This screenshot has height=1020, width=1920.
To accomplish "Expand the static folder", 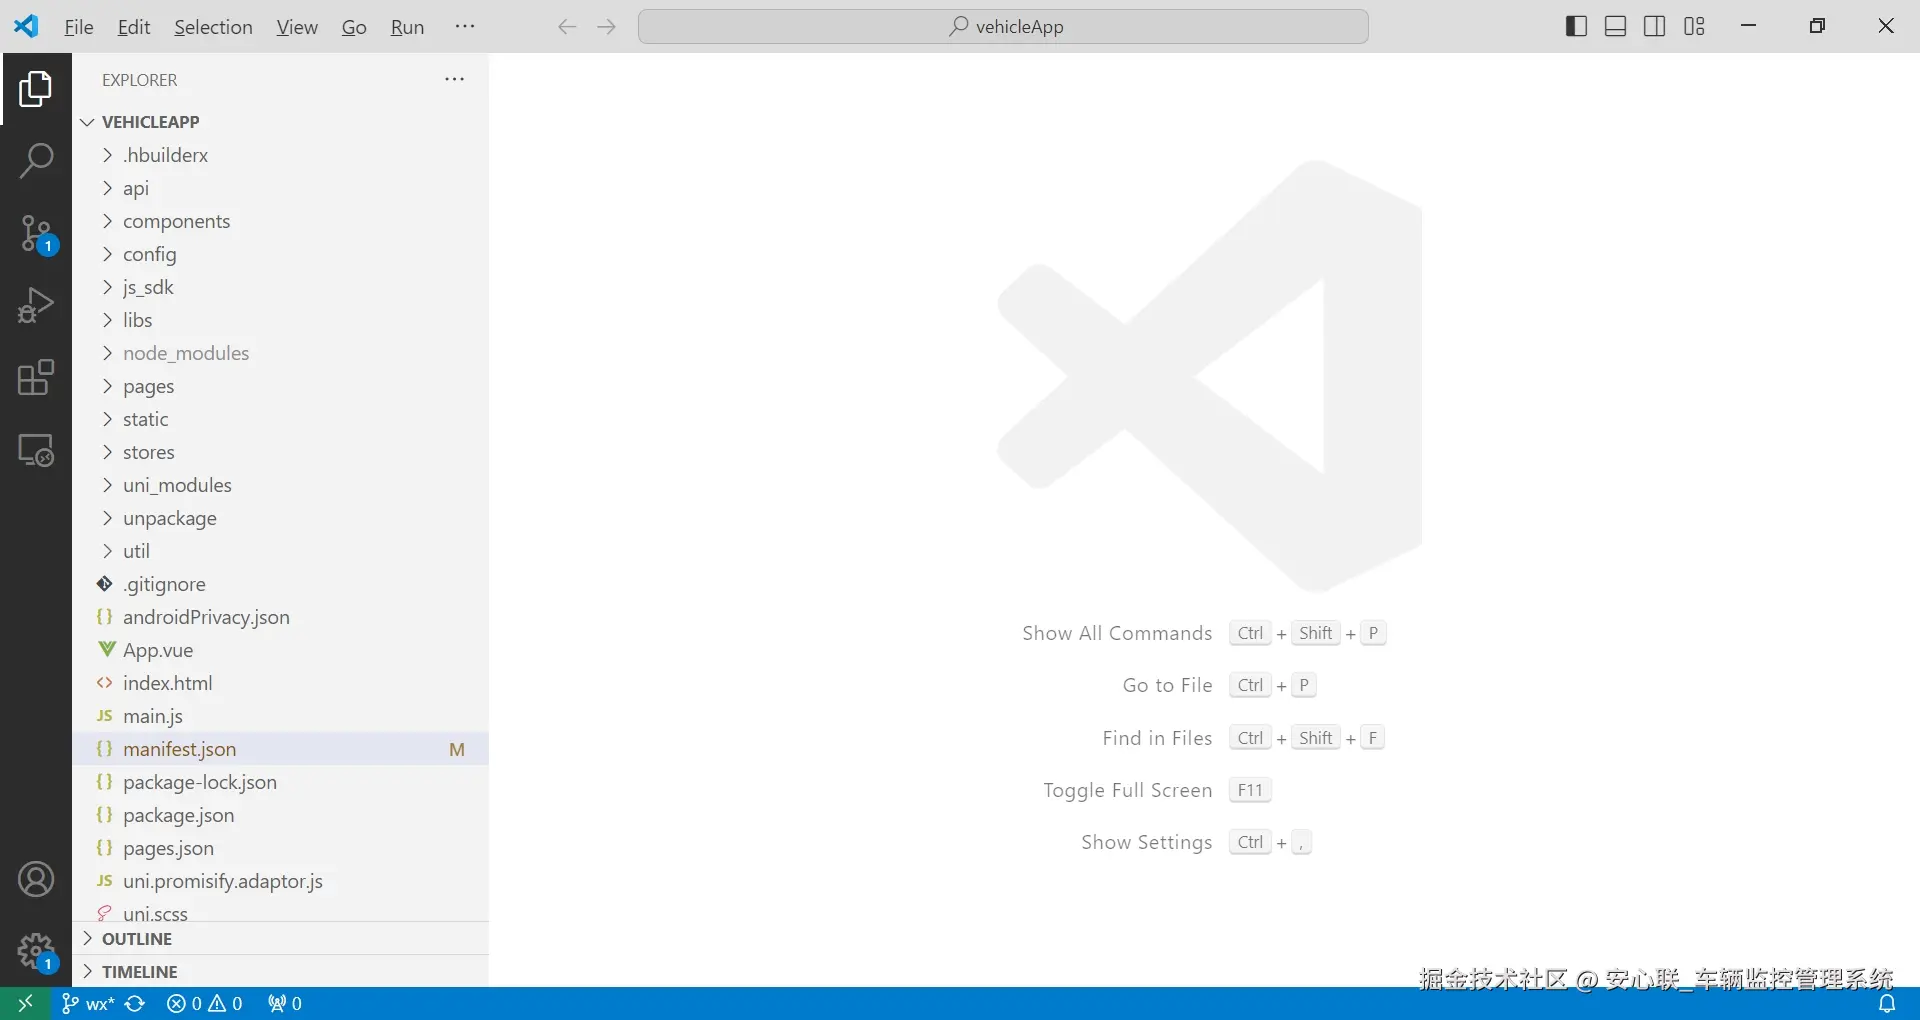I will (280, 419).
